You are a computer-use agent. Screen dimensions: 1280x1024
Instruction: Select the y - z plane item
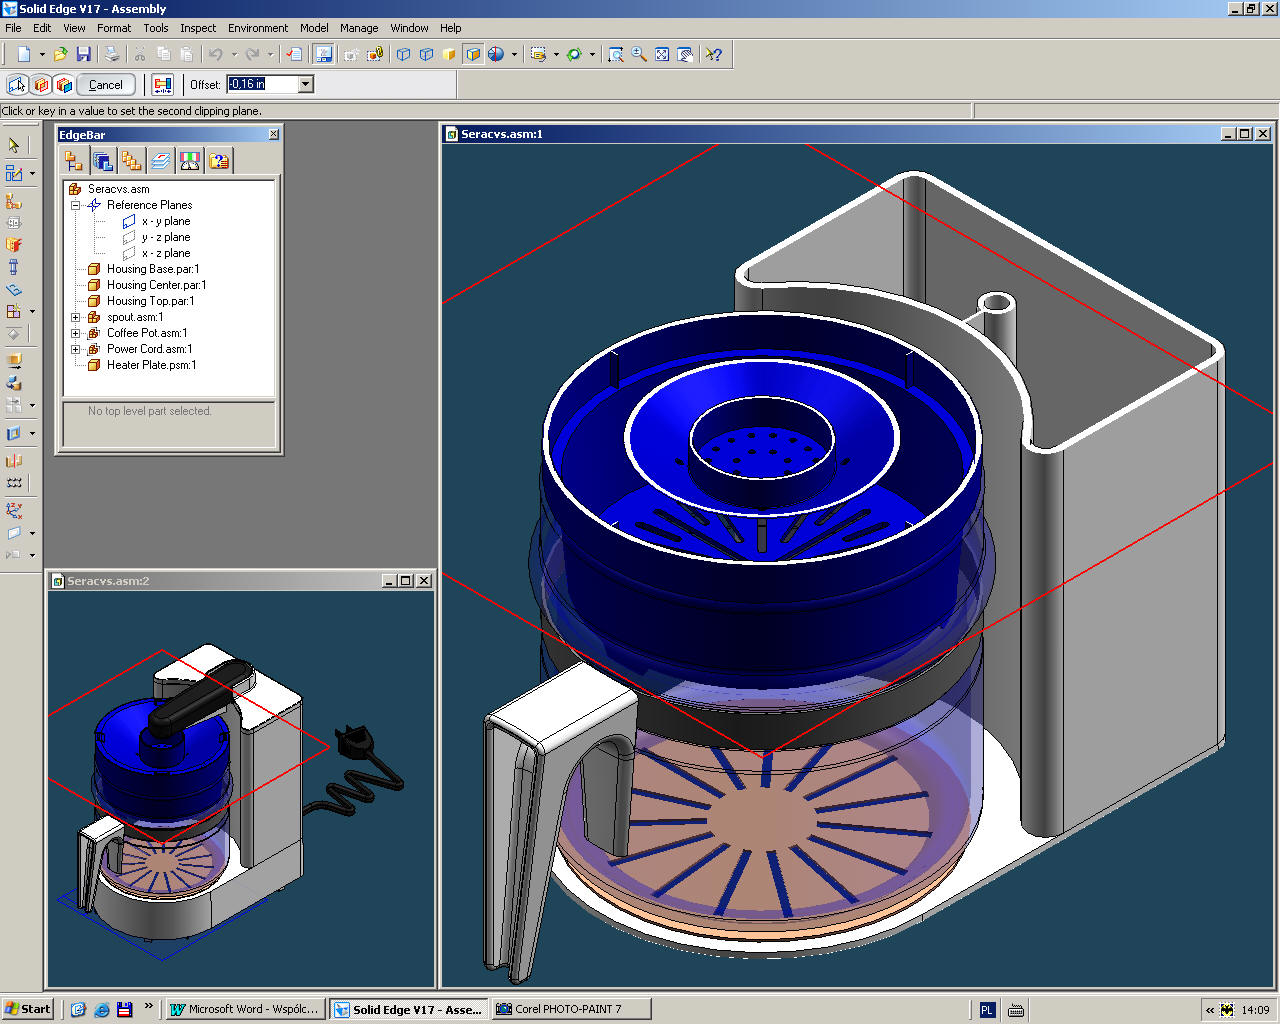point(165,237)
